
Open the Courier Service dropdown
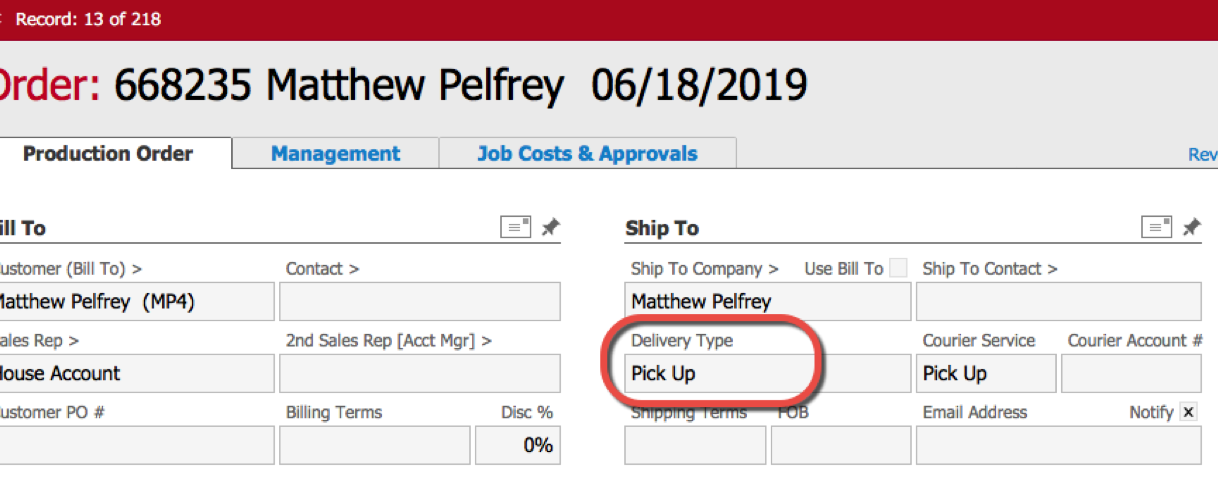(985, 373)
